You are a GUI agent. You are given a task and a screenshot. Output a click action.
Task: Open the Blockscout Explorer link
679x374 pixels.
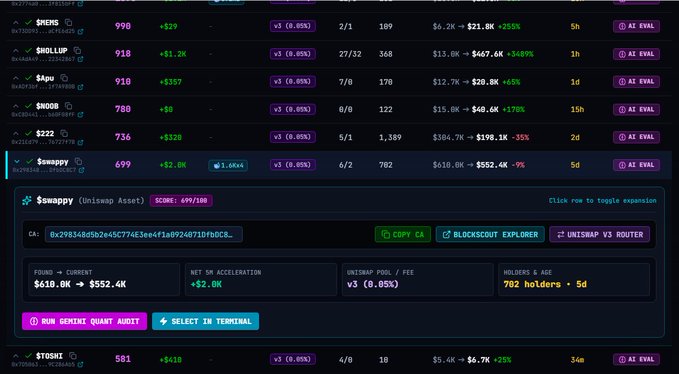pyautogui.click(x=490, y=235)
